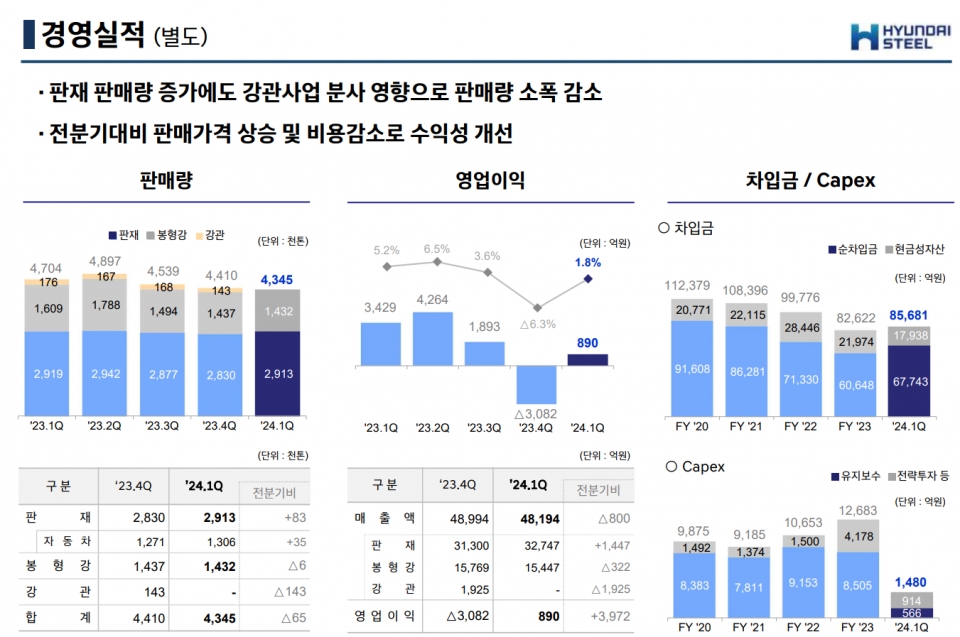The height and width of the screenshot is (637, 960).
Task: Select the 1.8% diamond data point
Action: (588, 279)
